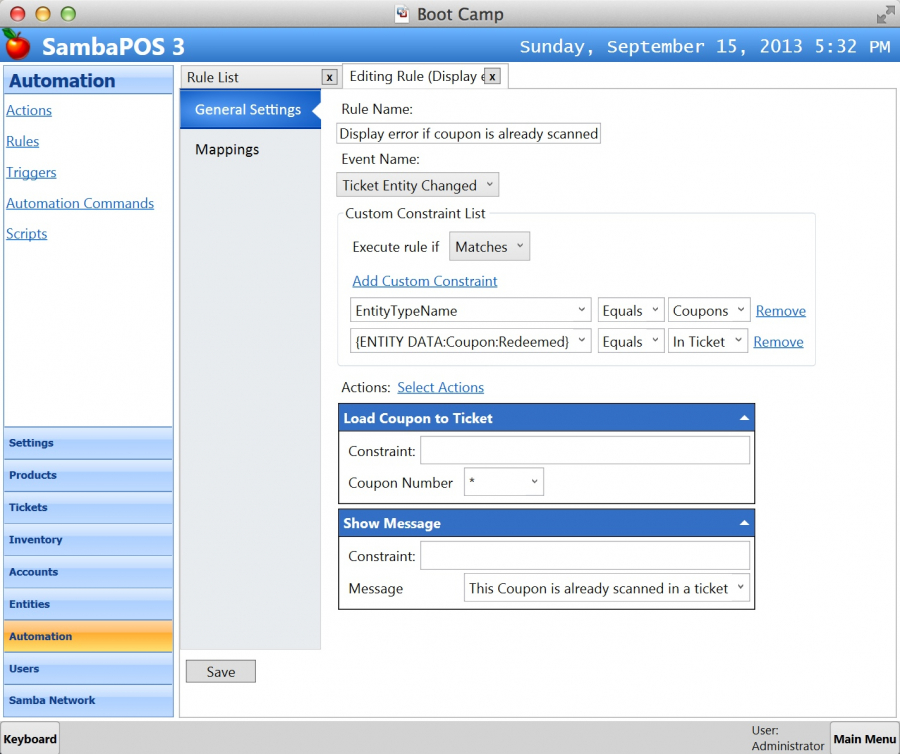Open the Event Name dropdown
The height and width of the screenshot is (754, 900).
tap(417, 185)
